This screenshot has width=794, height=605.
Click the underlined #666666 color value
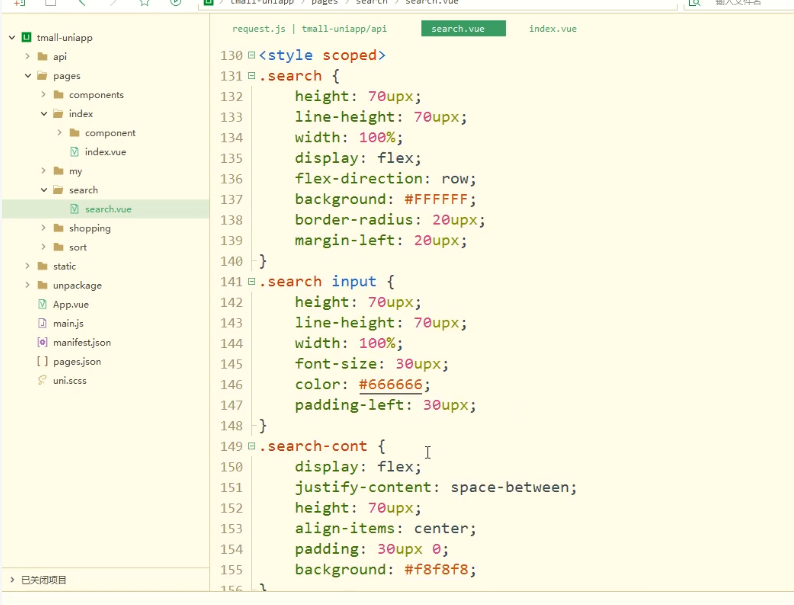pos(390,385)
